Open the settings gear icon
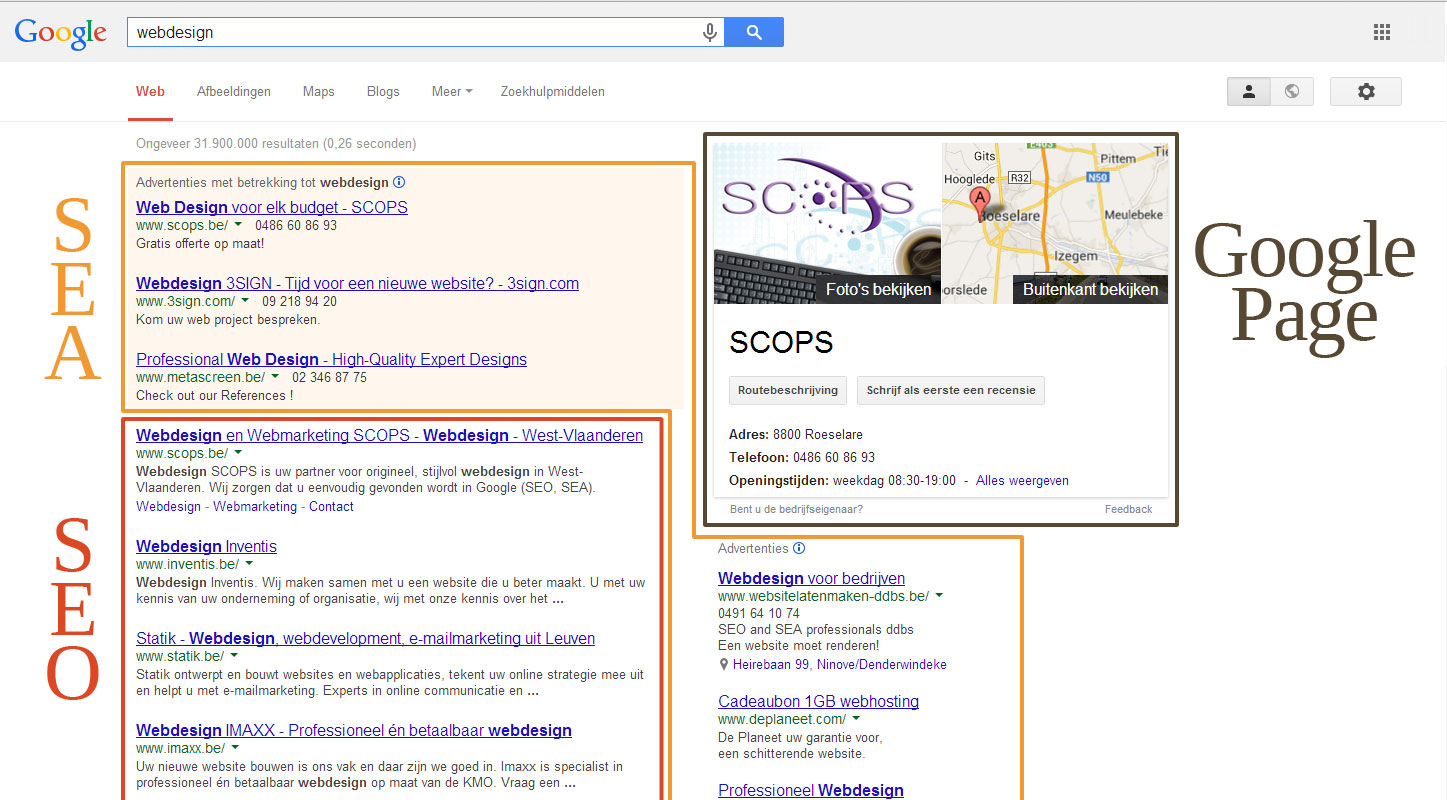Image resolution: width=1447 pixels, height=800 pixels. click(1365, 91)
